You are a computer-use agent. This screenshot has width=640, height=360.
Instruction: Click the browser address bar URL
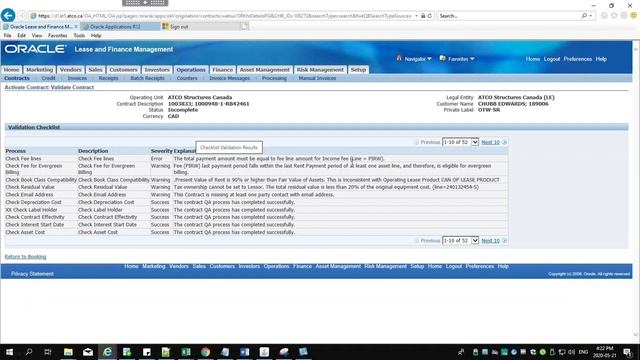(x=224, y=16)
